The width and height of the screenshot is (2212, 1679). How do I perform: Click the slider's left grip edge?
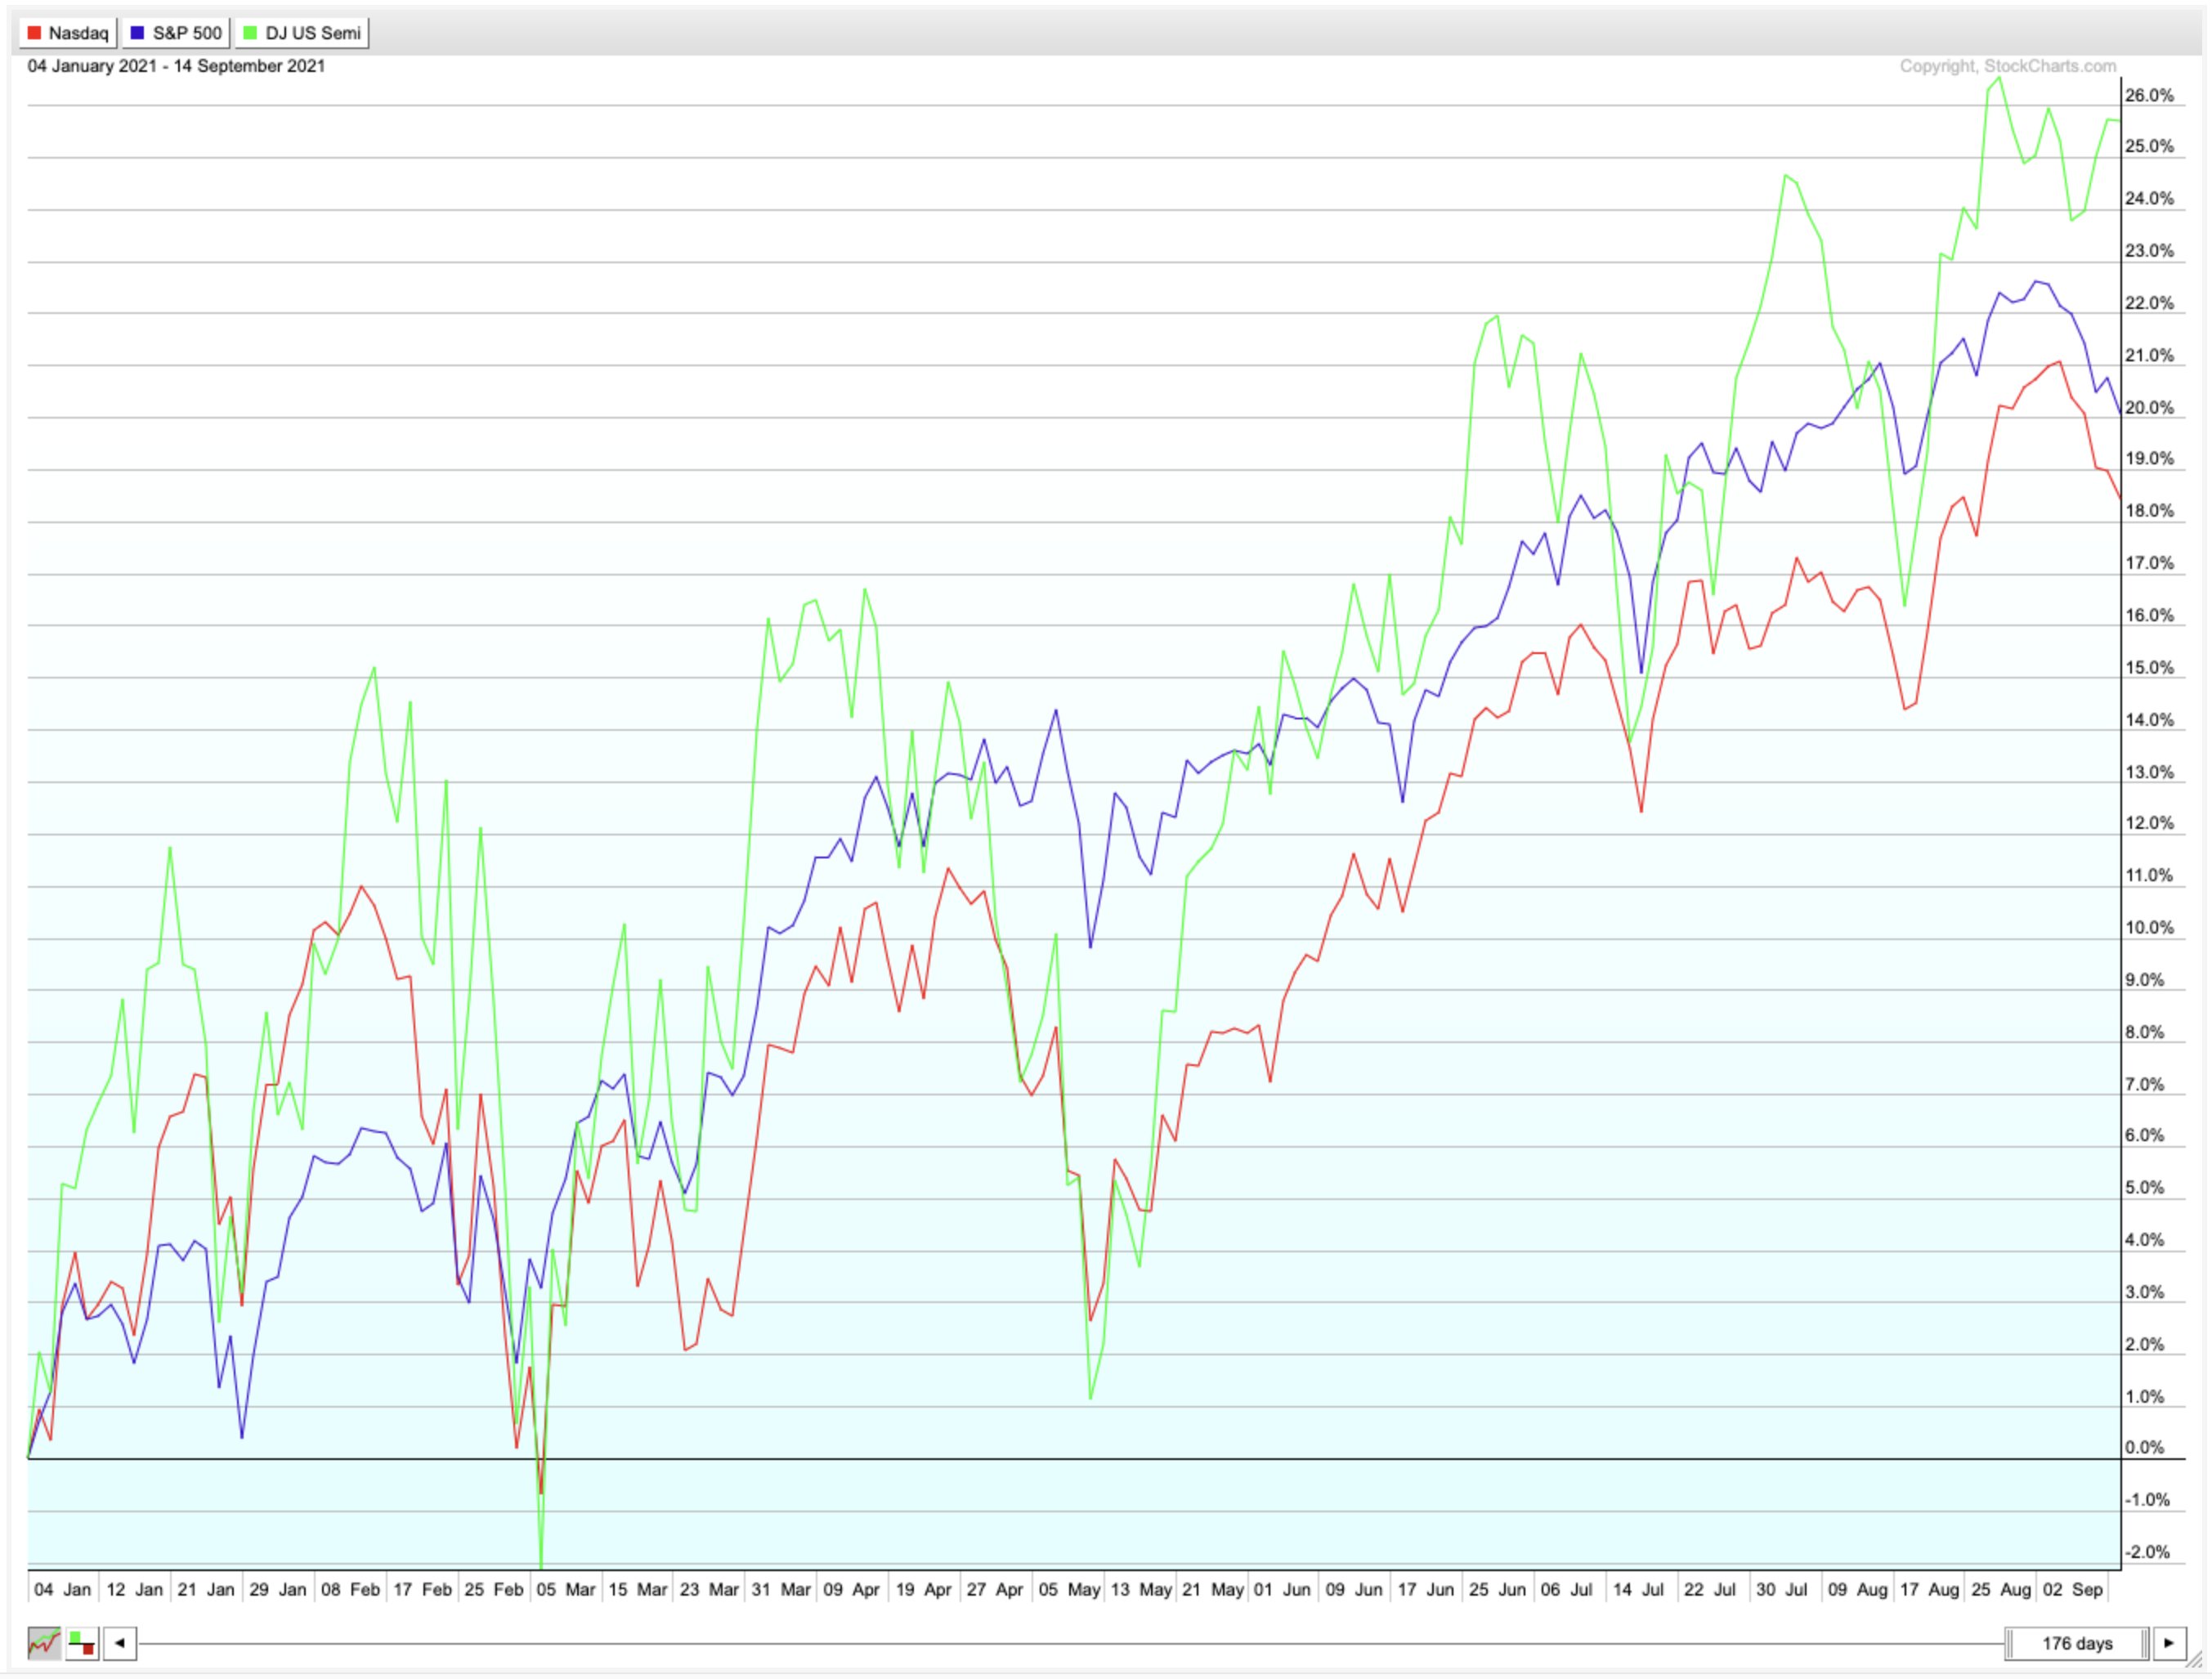pos(2009,1643)
